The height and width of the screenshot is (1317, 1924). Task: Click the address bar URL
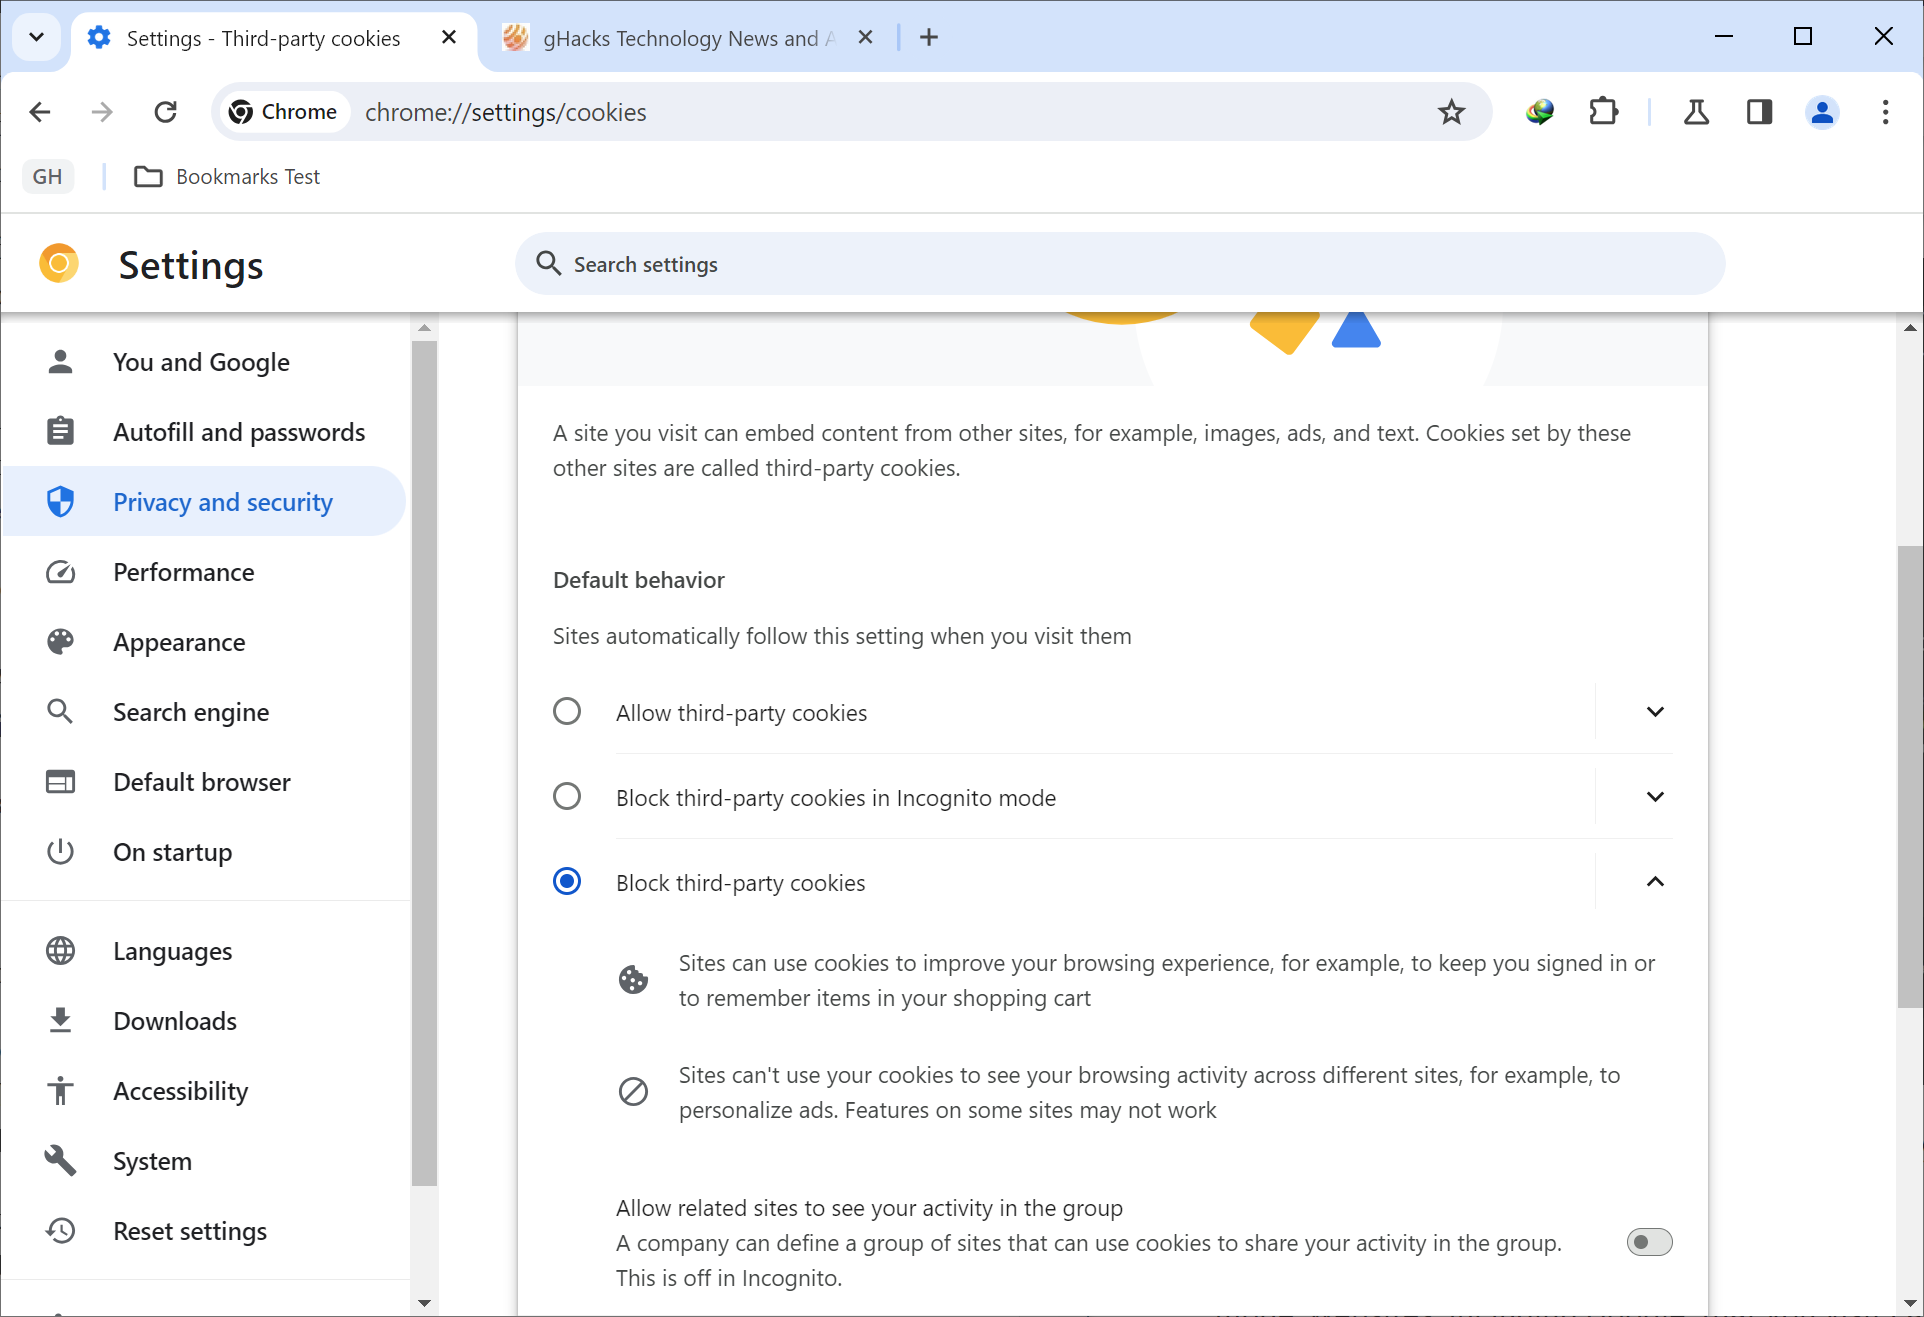tap(506, 112)
